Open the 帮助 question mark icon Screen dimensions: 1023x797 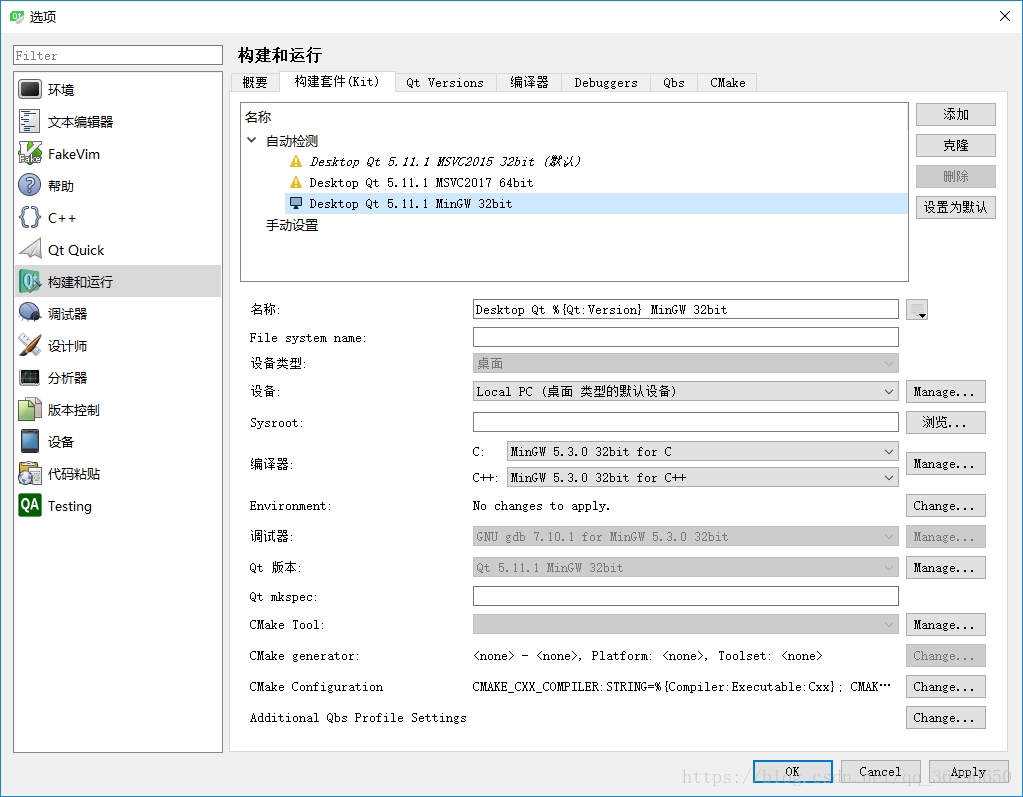tap(30, 185)
